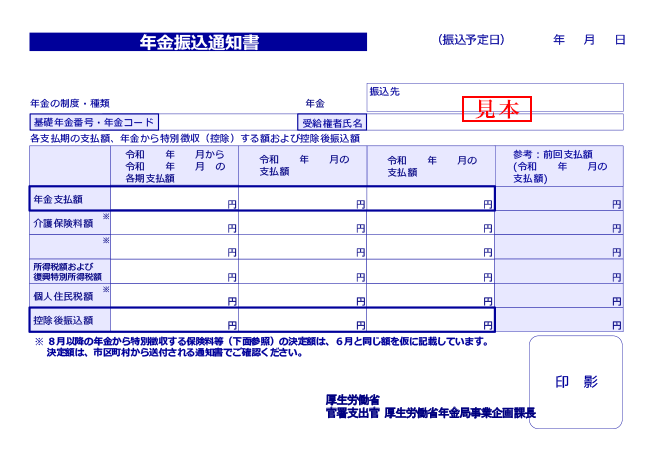Click the 所得税額および復興特別所得税額 row header
The width and height of the screenshot is (650, 460).
70,271
